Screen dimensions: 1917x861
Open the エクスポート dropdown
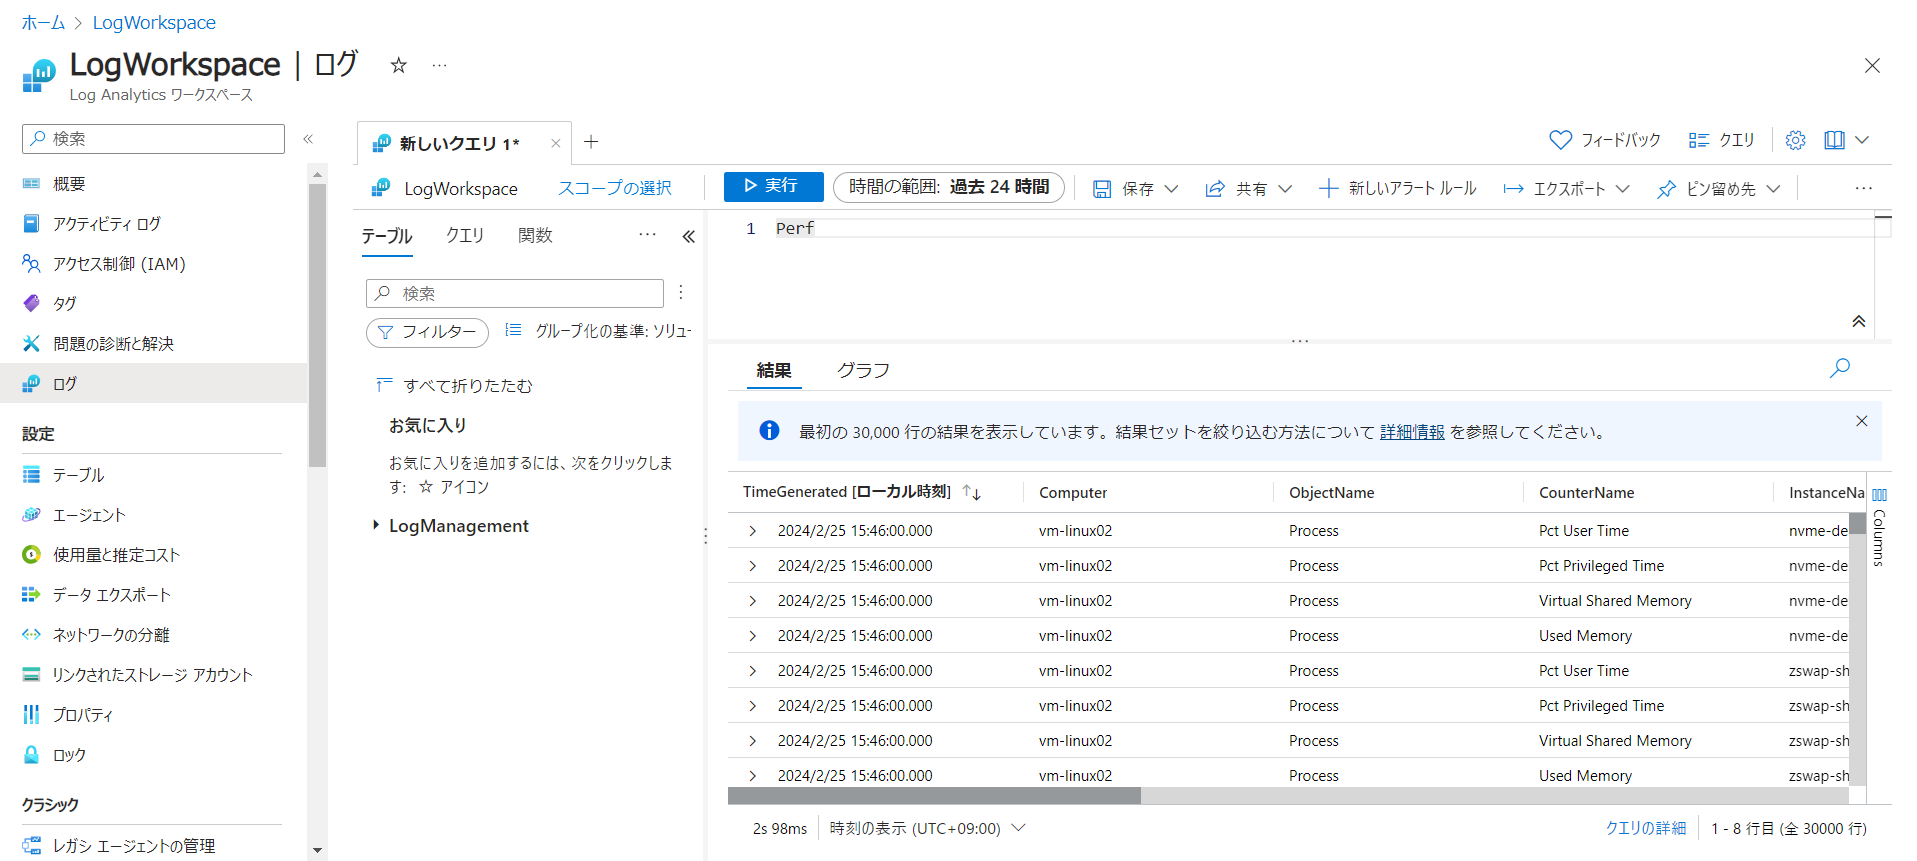[x=1567, y=188]
